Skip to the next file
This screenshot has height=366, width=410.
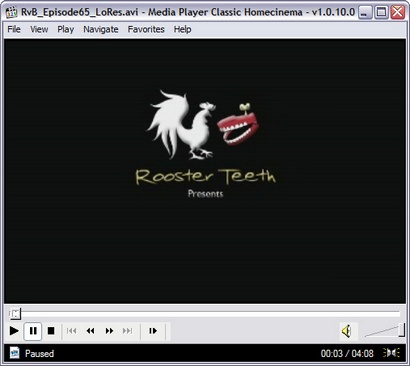tap(128, 331)
